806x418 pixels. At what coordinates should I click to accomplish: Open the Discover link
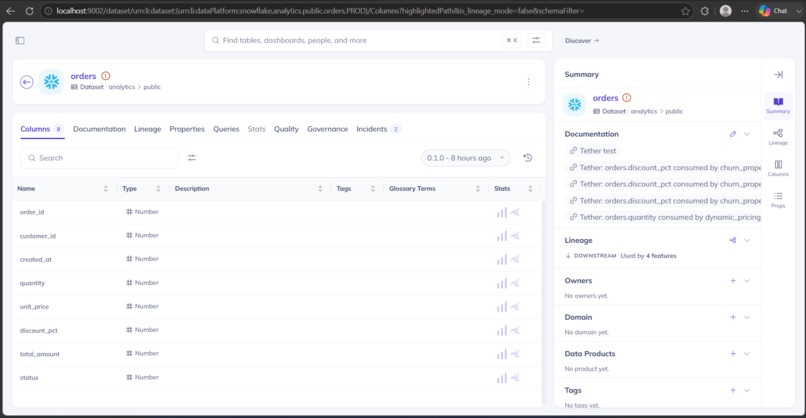[x=582, y=41]
